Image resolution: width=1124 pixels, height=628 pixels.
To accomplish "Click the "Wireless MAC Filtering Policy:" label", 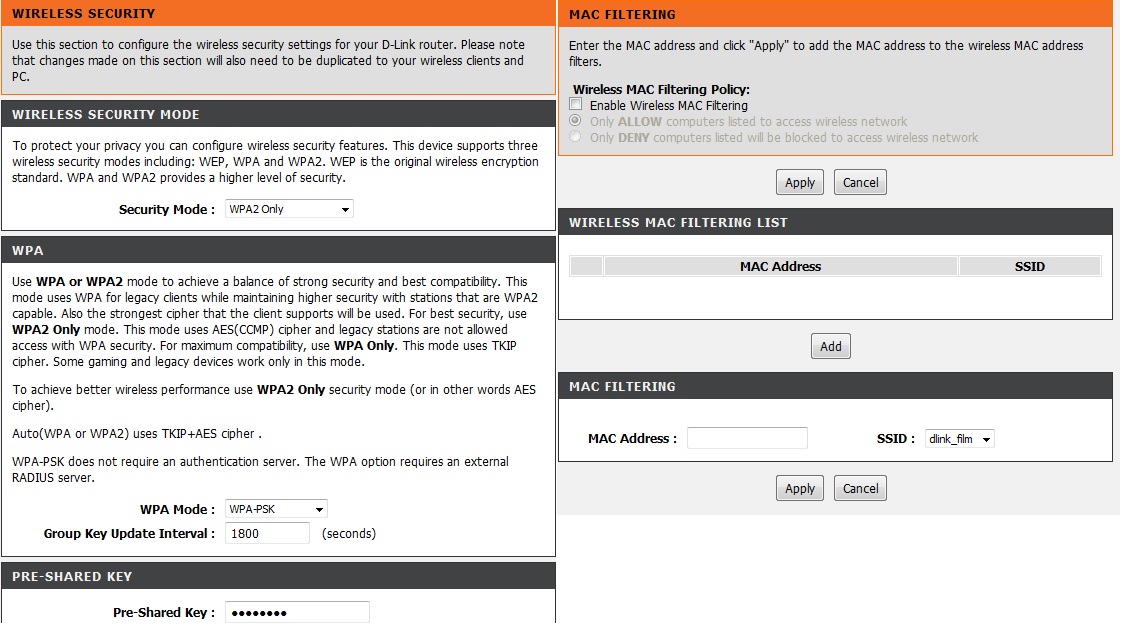I will pos(661,90).
